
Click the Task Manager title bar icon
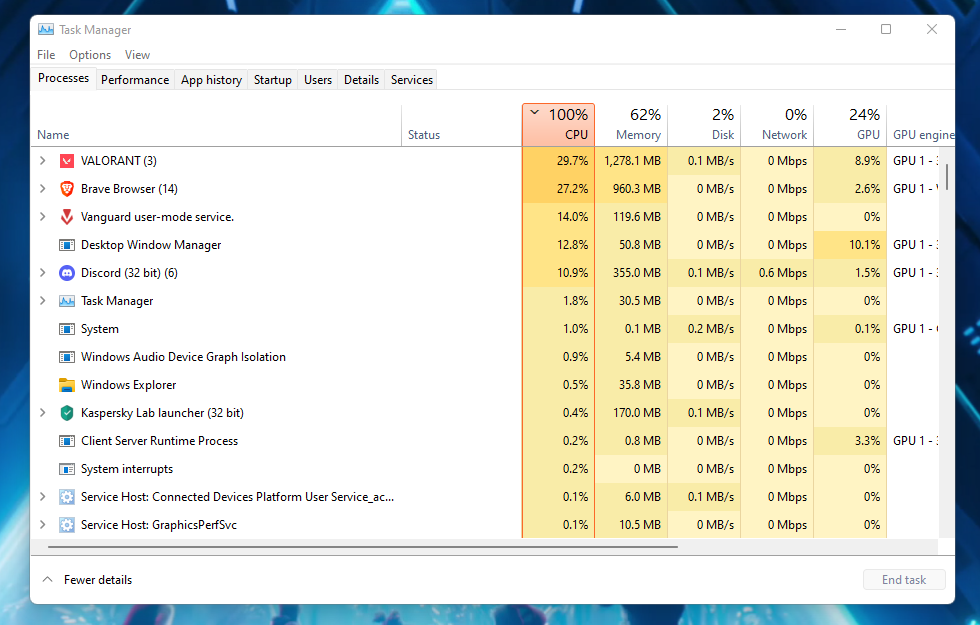coord(46,29)
